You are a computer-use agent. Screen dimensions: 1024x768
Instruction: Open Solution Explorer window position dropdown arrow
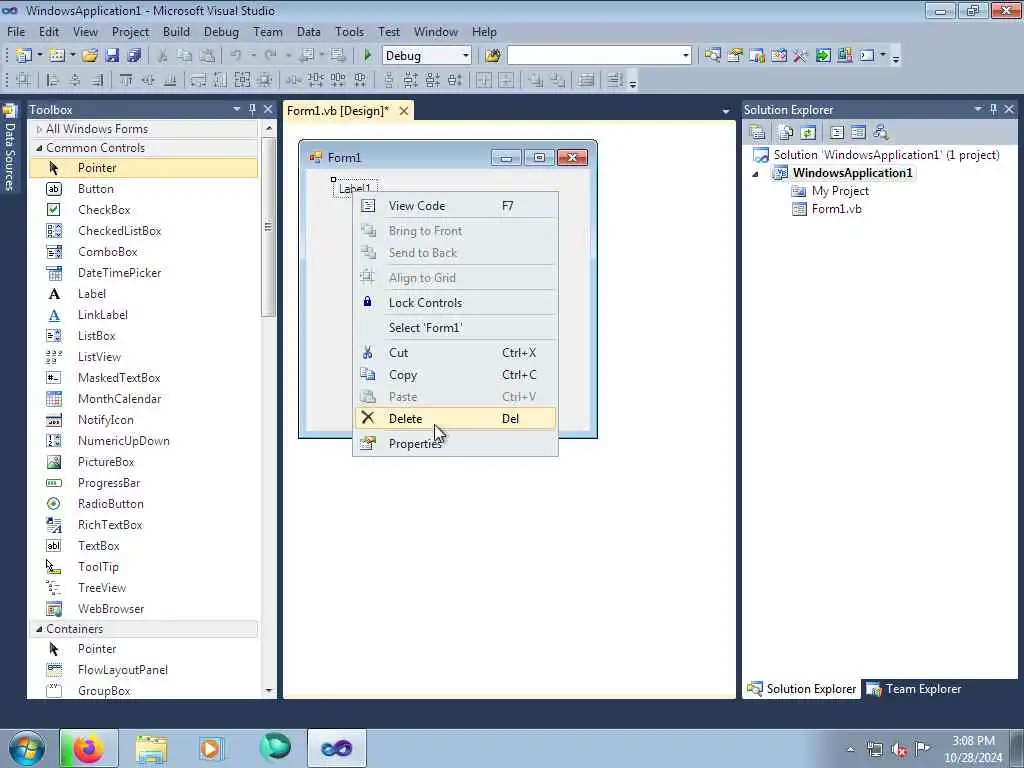[978, 109]
